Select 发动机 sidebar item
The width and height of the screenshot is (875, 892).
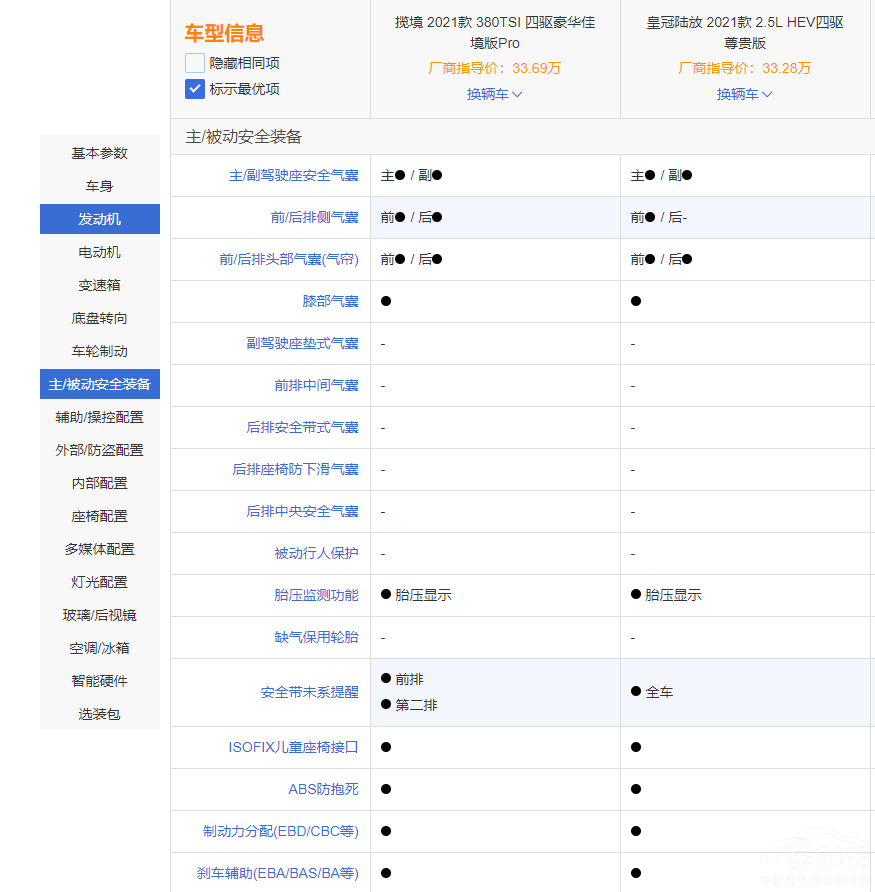pos(100,219)
